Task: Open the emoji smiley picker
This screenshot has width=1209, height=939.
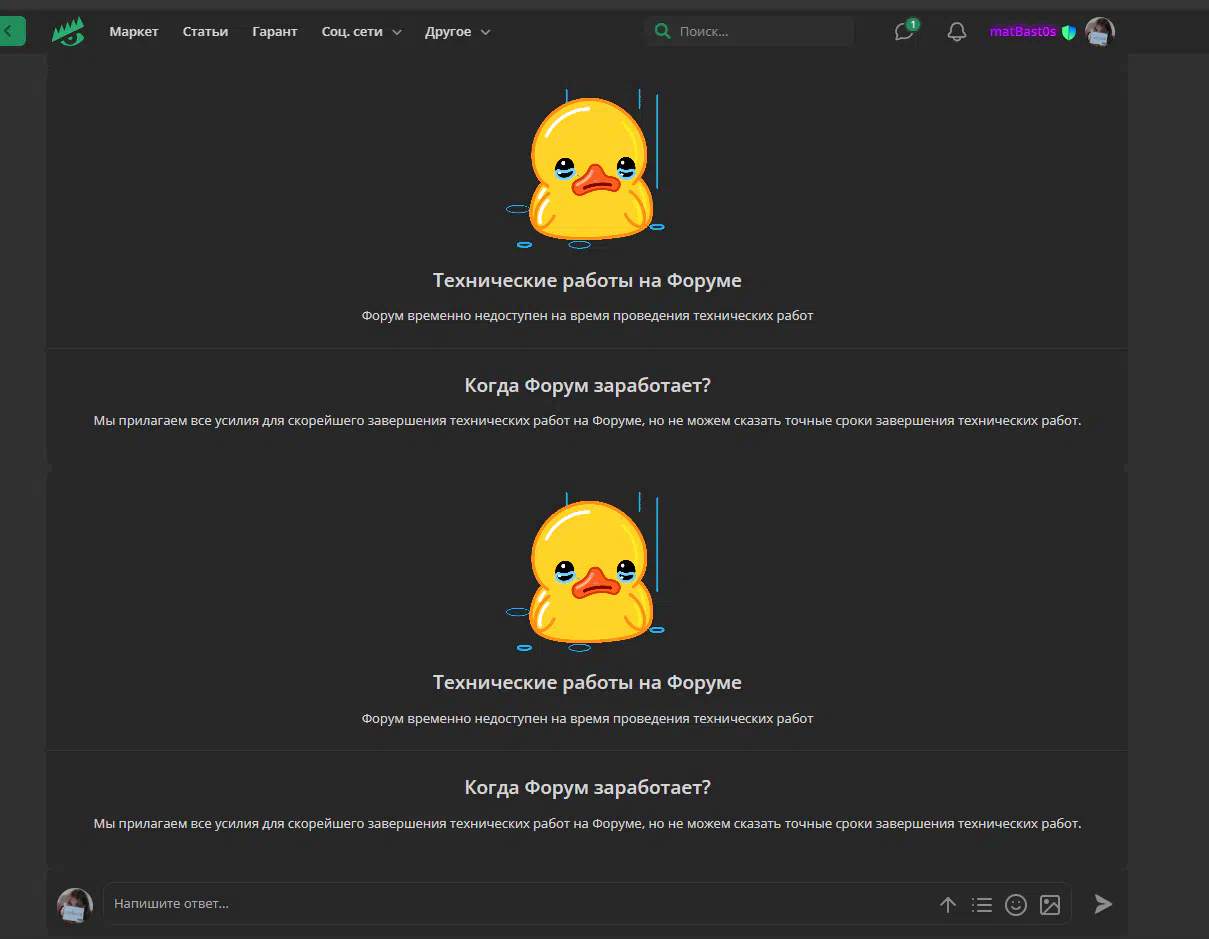Action: point(1016,905)
